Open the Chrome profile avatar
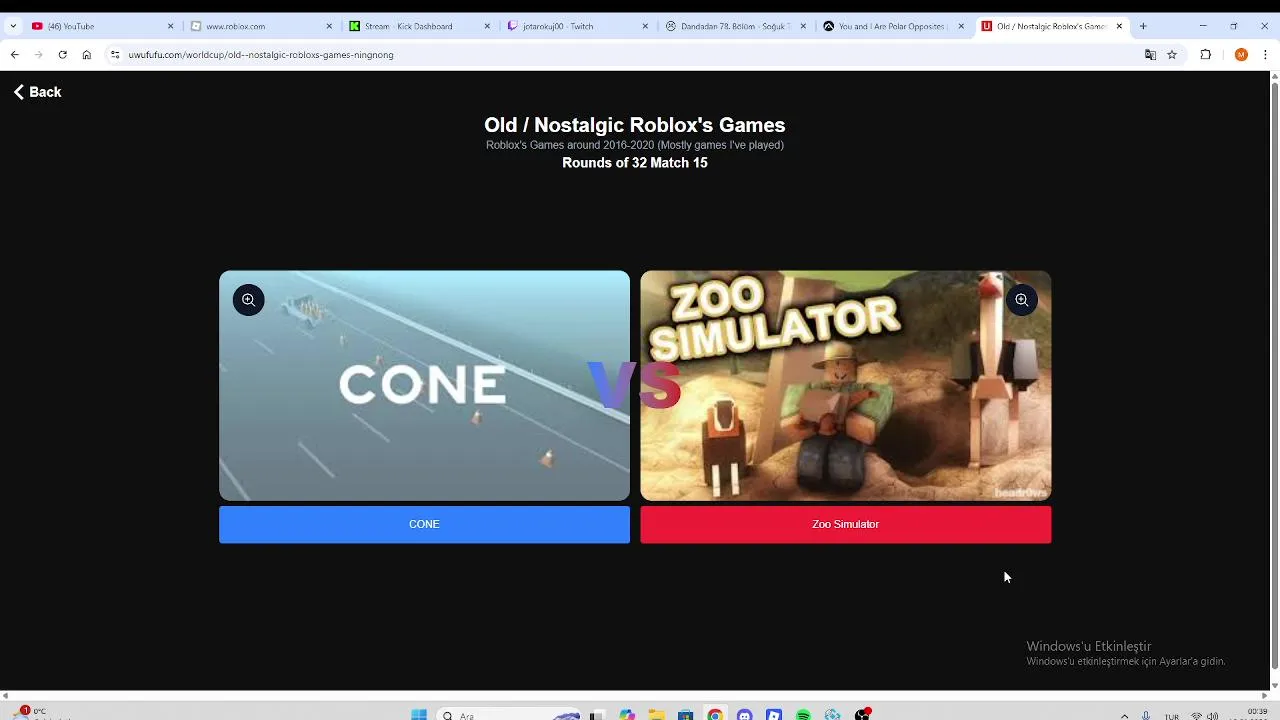1280x720 pixels. click(1241, 55)
